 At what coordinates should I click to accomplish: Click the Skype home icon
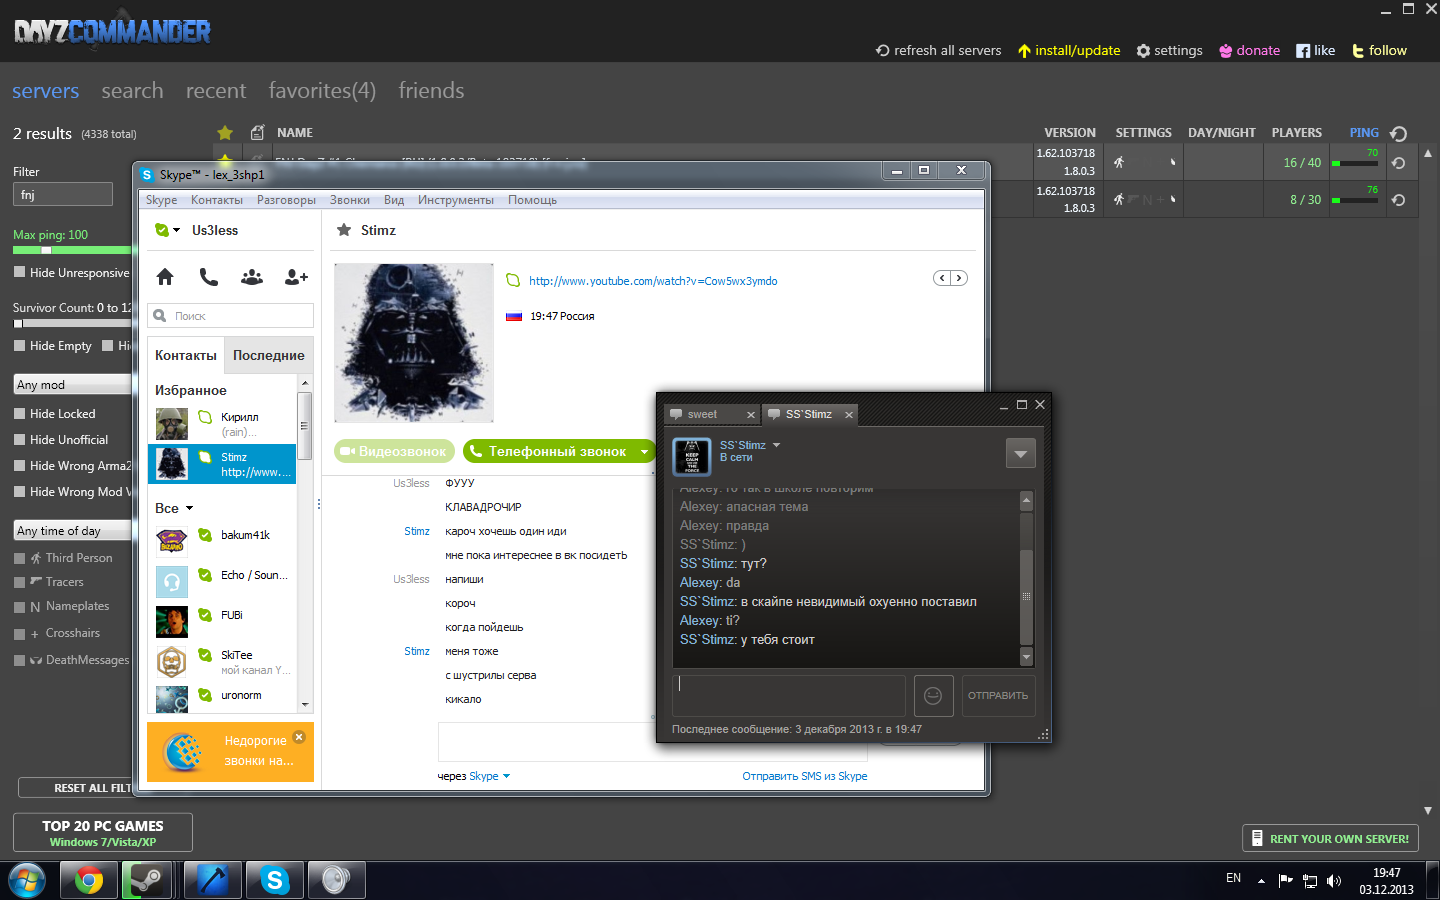click(x=165, y=277)
